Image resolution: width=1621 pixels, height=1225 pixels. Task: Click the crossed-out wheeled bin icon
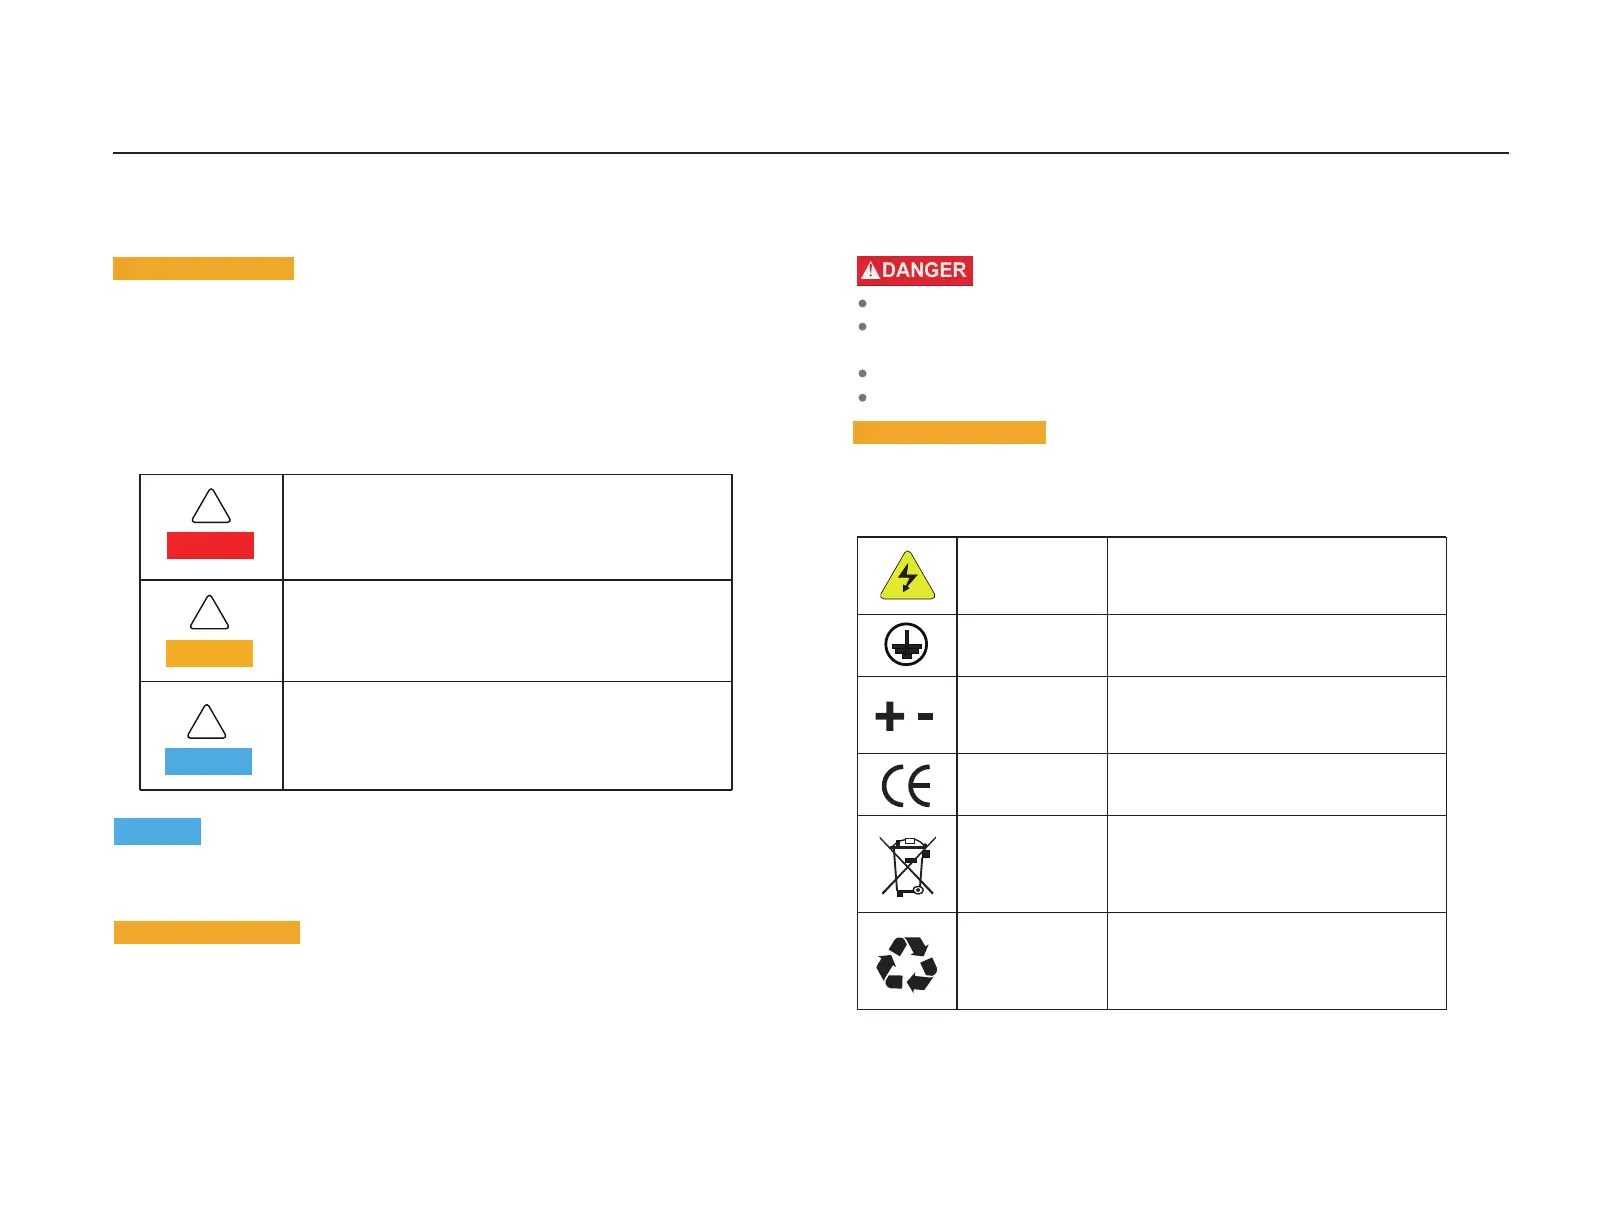tap(907, 865)
